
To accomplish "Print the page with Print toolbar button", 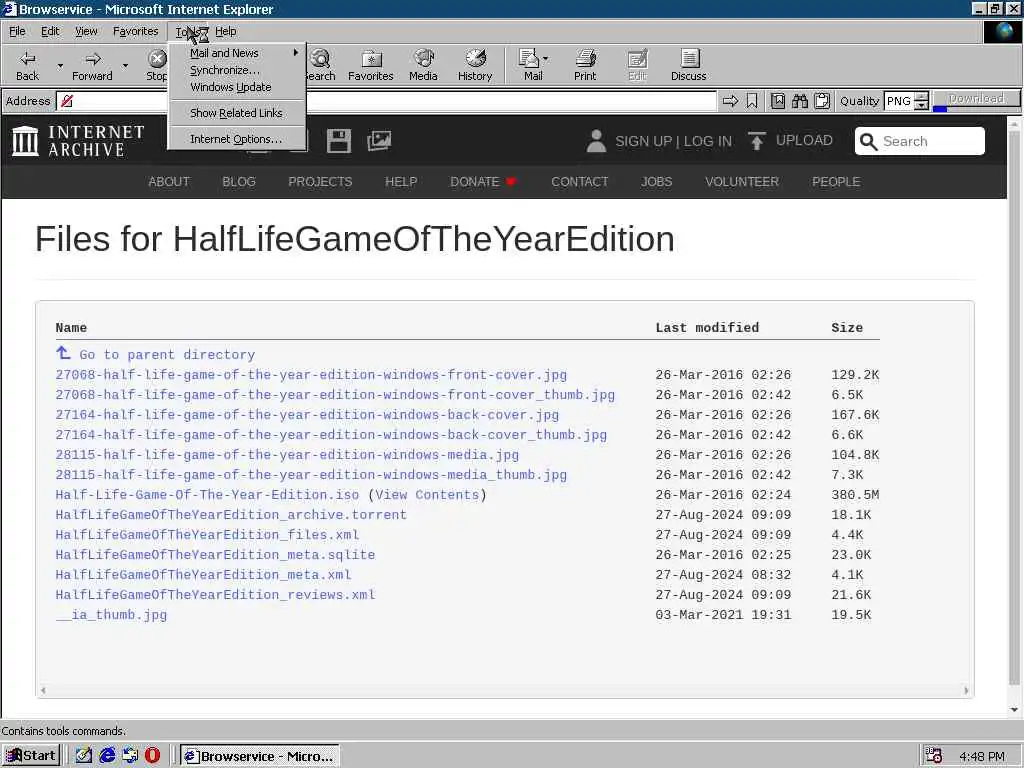I will [x=585, y=65].
